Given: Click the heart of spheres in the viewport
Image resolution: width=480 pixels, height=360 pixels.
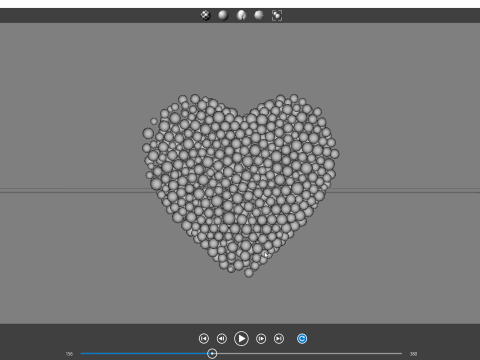Looking at the screenshot, I should (x=241, y=186).
